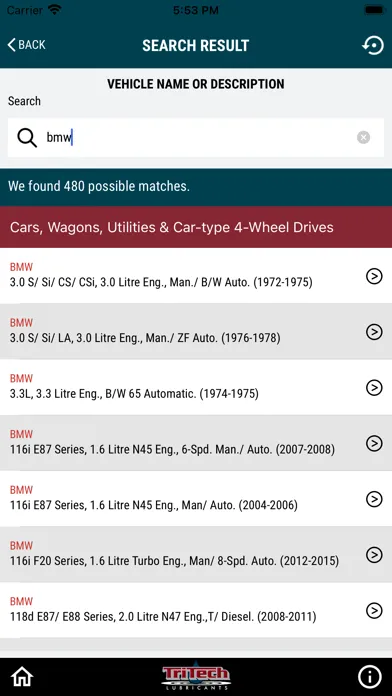Open arrow for 116i E87 2004-2006
The width and height of the screenshot is (392, 696).
pyautogui.click(x=374, y=499)
